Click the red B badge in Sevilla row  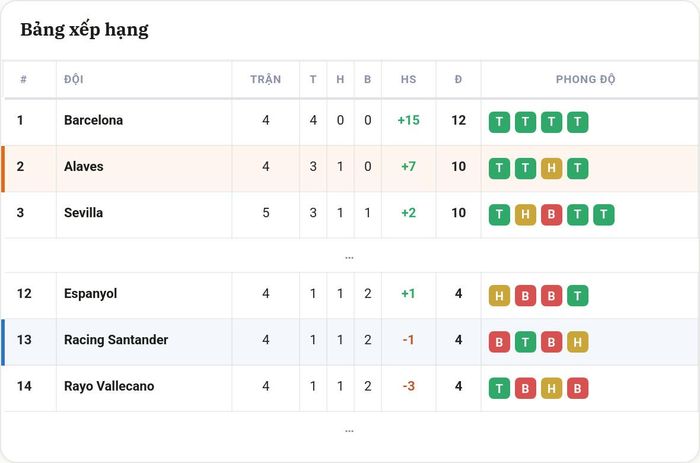[551, 215]
